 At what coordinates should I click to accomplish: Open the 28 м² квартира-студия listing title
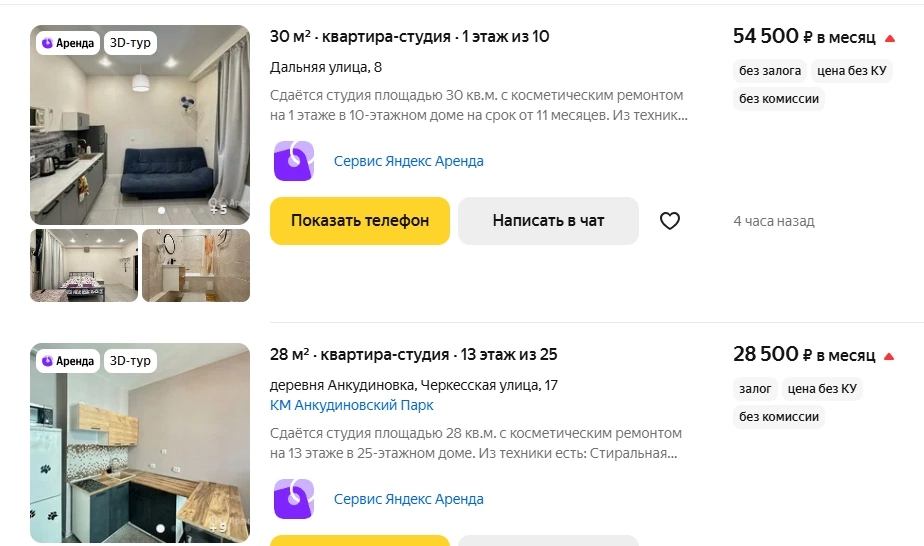point(413,355)
